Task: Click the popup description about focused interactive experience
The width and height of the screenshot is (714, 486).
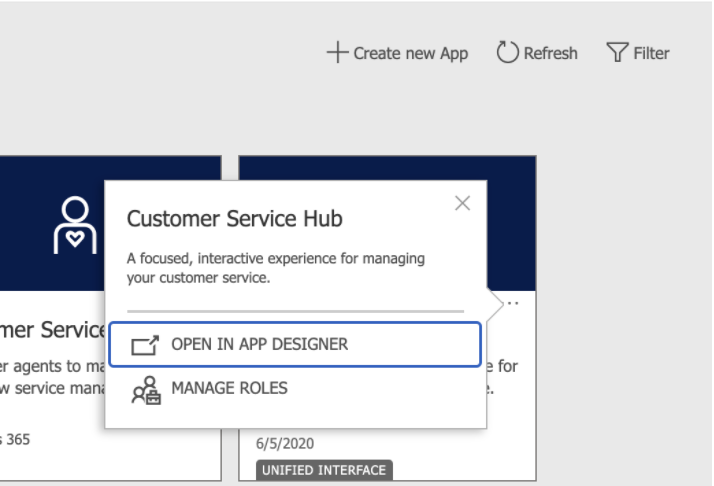Action: pyautogui.click(x=275, y=268)
